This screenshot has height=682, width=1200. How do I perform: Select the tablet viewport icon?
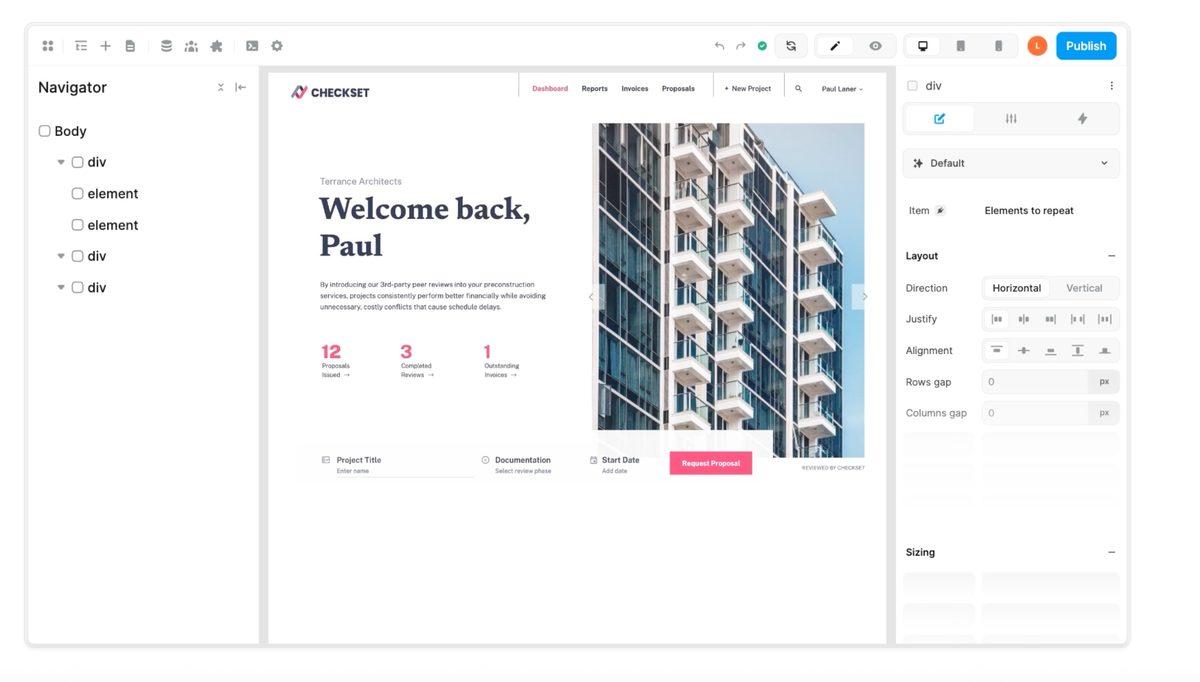coord(960,46)
